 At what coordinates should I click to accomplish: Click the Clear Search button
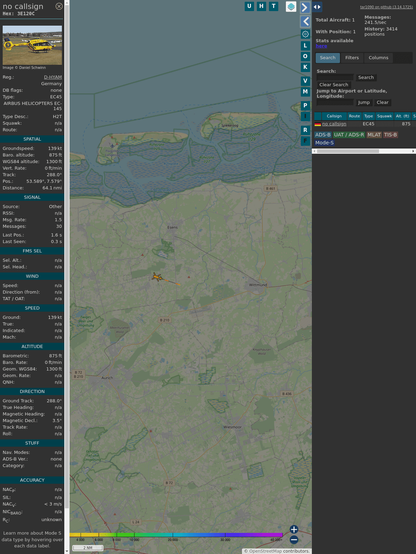tap(334, 85)
